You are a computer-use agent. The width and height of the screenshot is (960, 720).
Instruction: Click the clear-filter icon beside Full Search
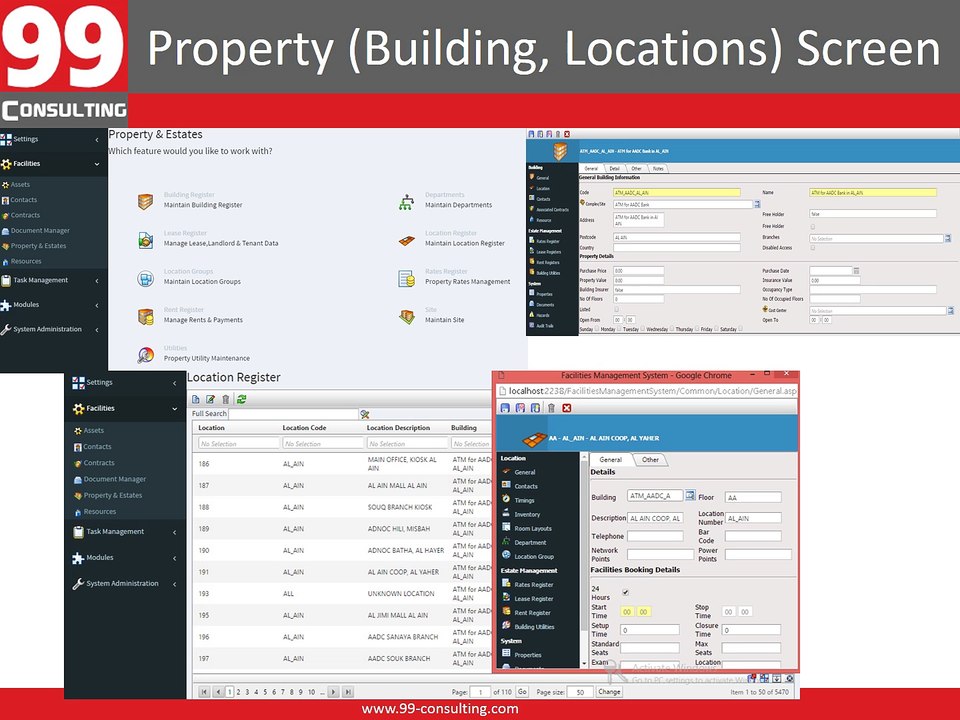point(365,414)
